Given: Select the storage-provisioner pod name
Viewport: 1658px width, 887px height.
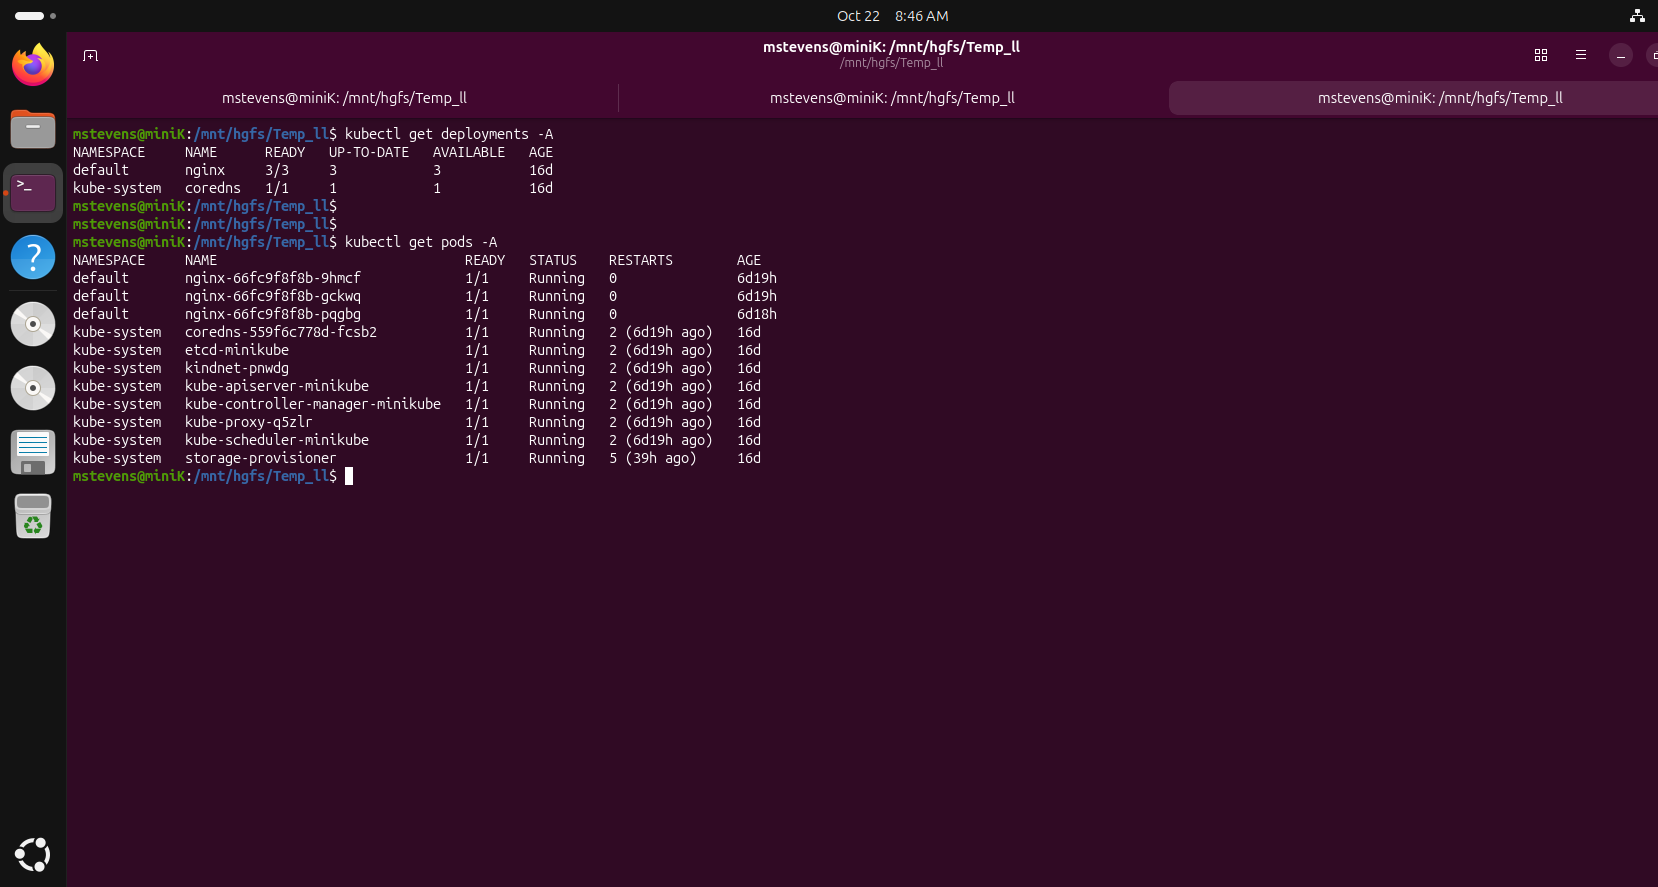Looking at the screenshot, I should point(261,458).
